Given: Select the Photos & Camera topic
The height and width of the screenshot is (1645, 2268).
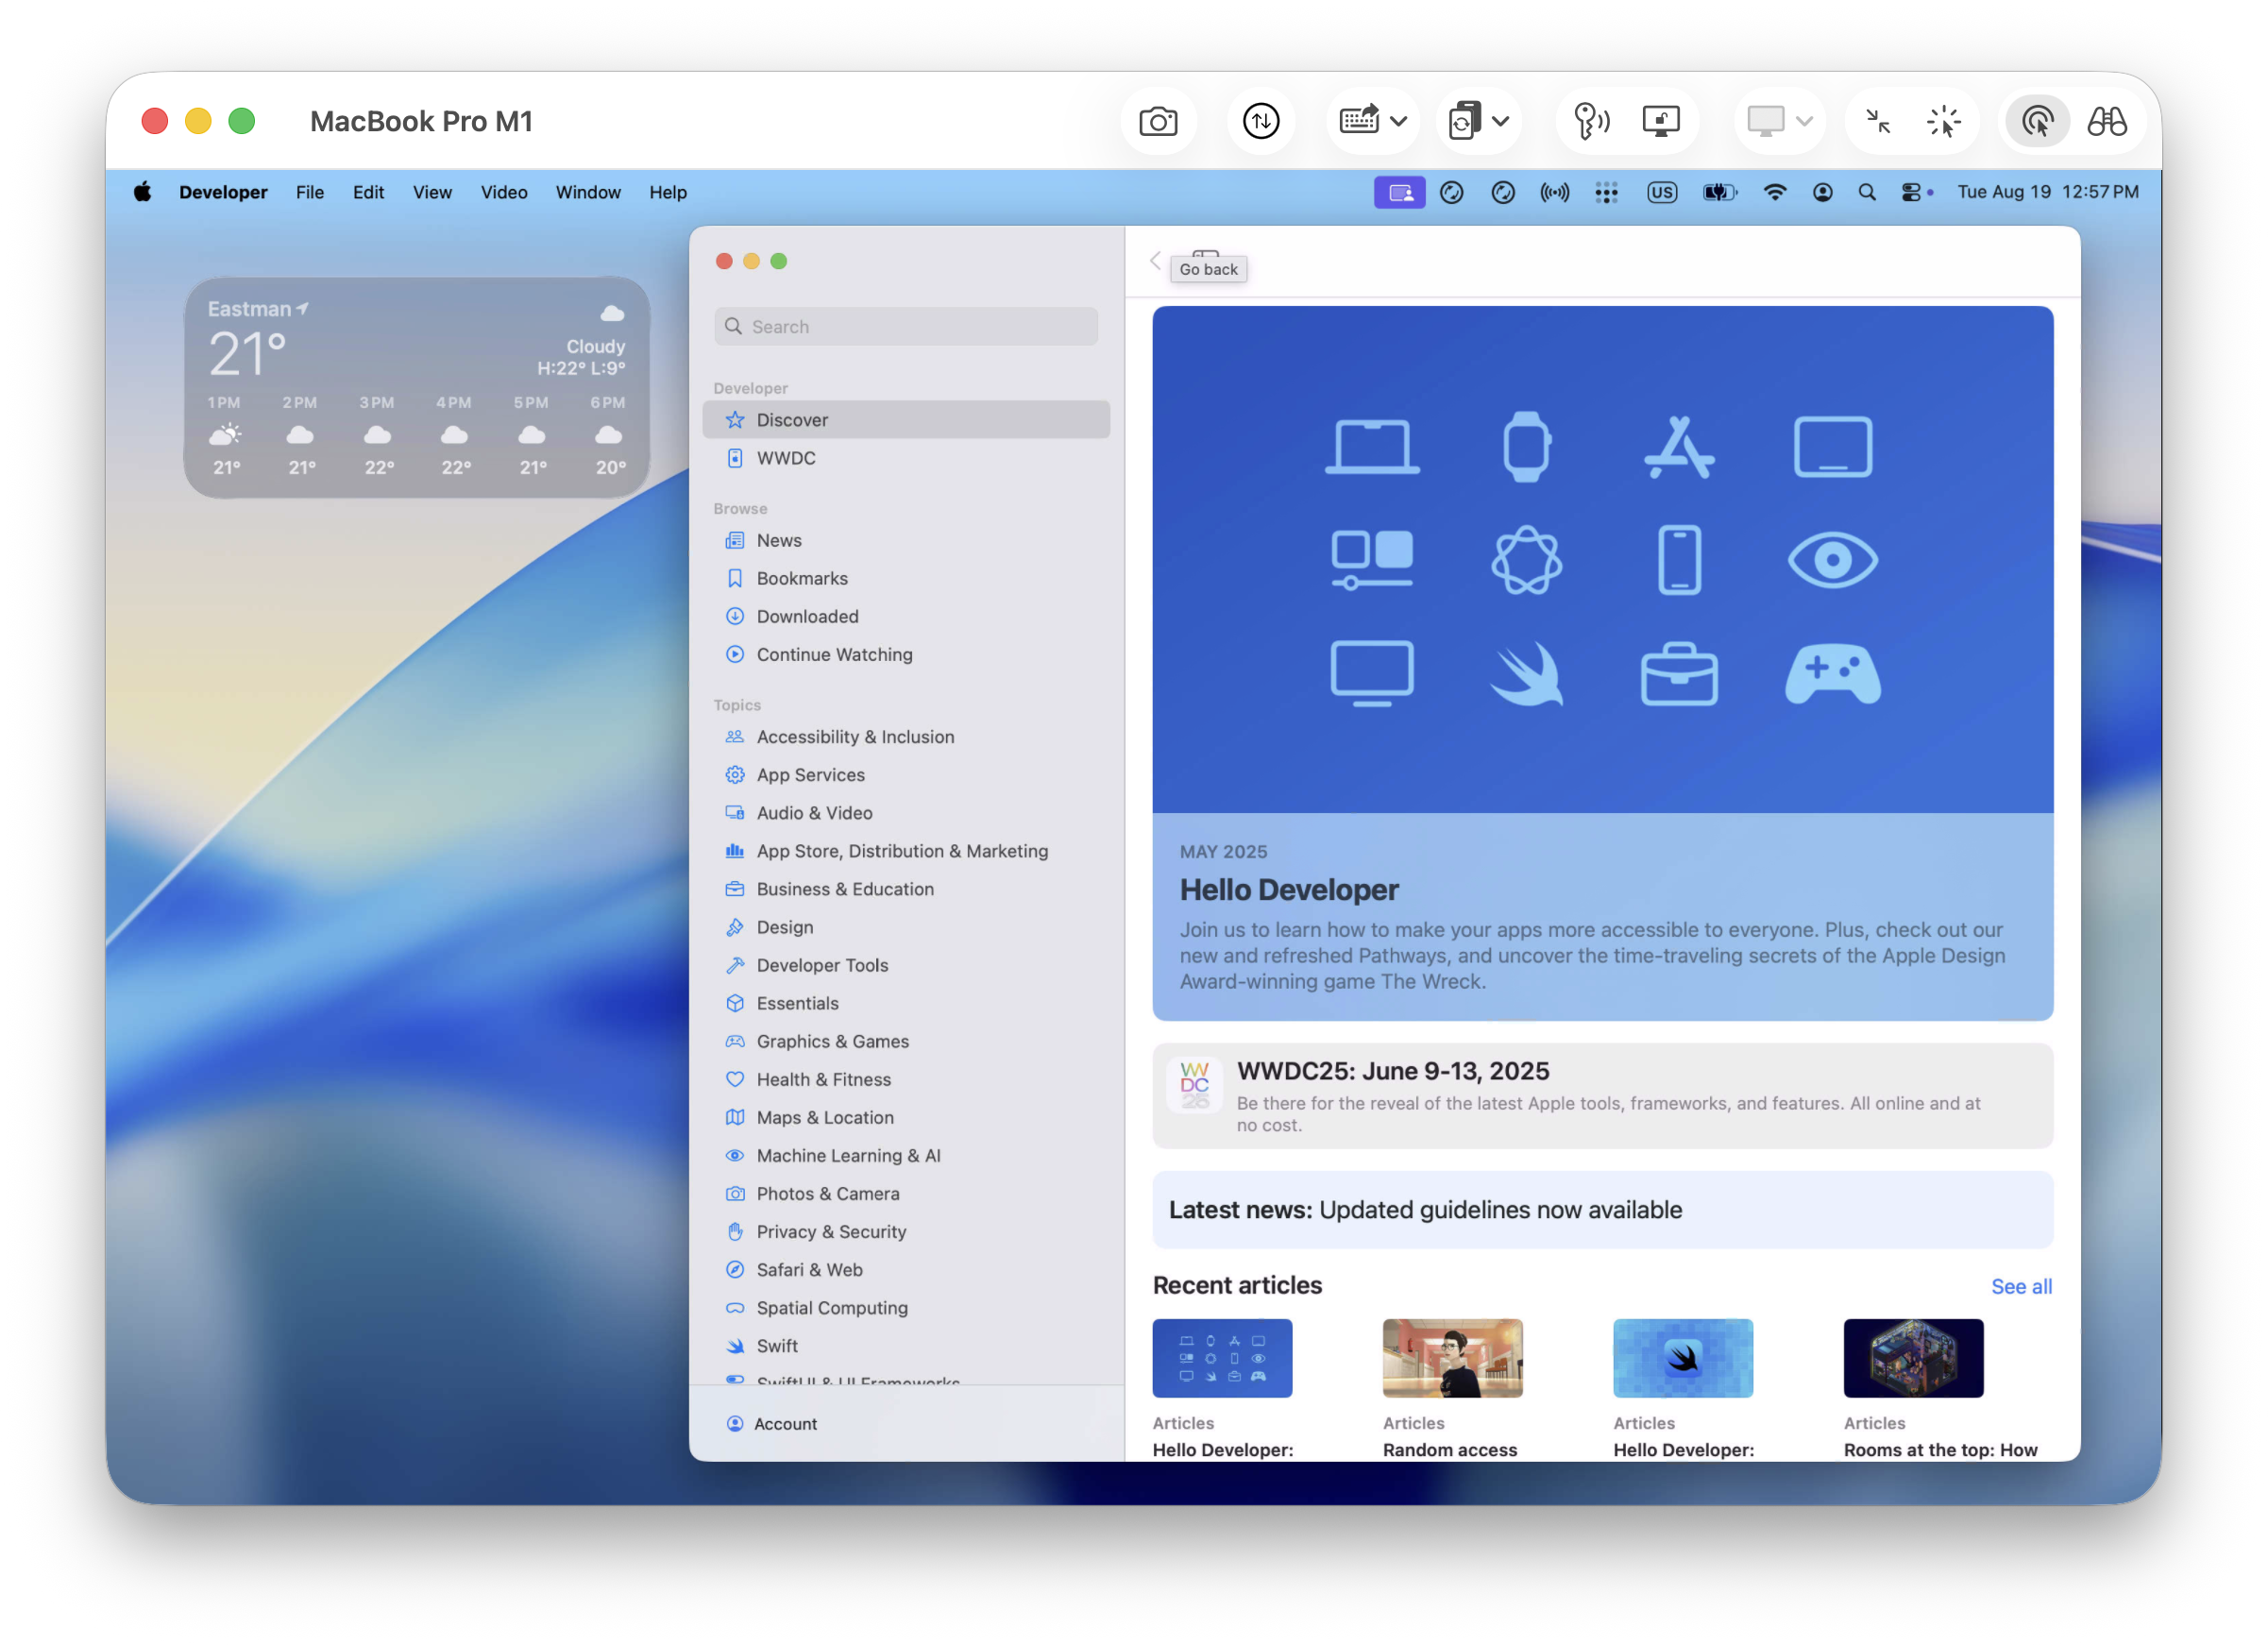Looking at the screenshot, I should (x=905, y=1193).
